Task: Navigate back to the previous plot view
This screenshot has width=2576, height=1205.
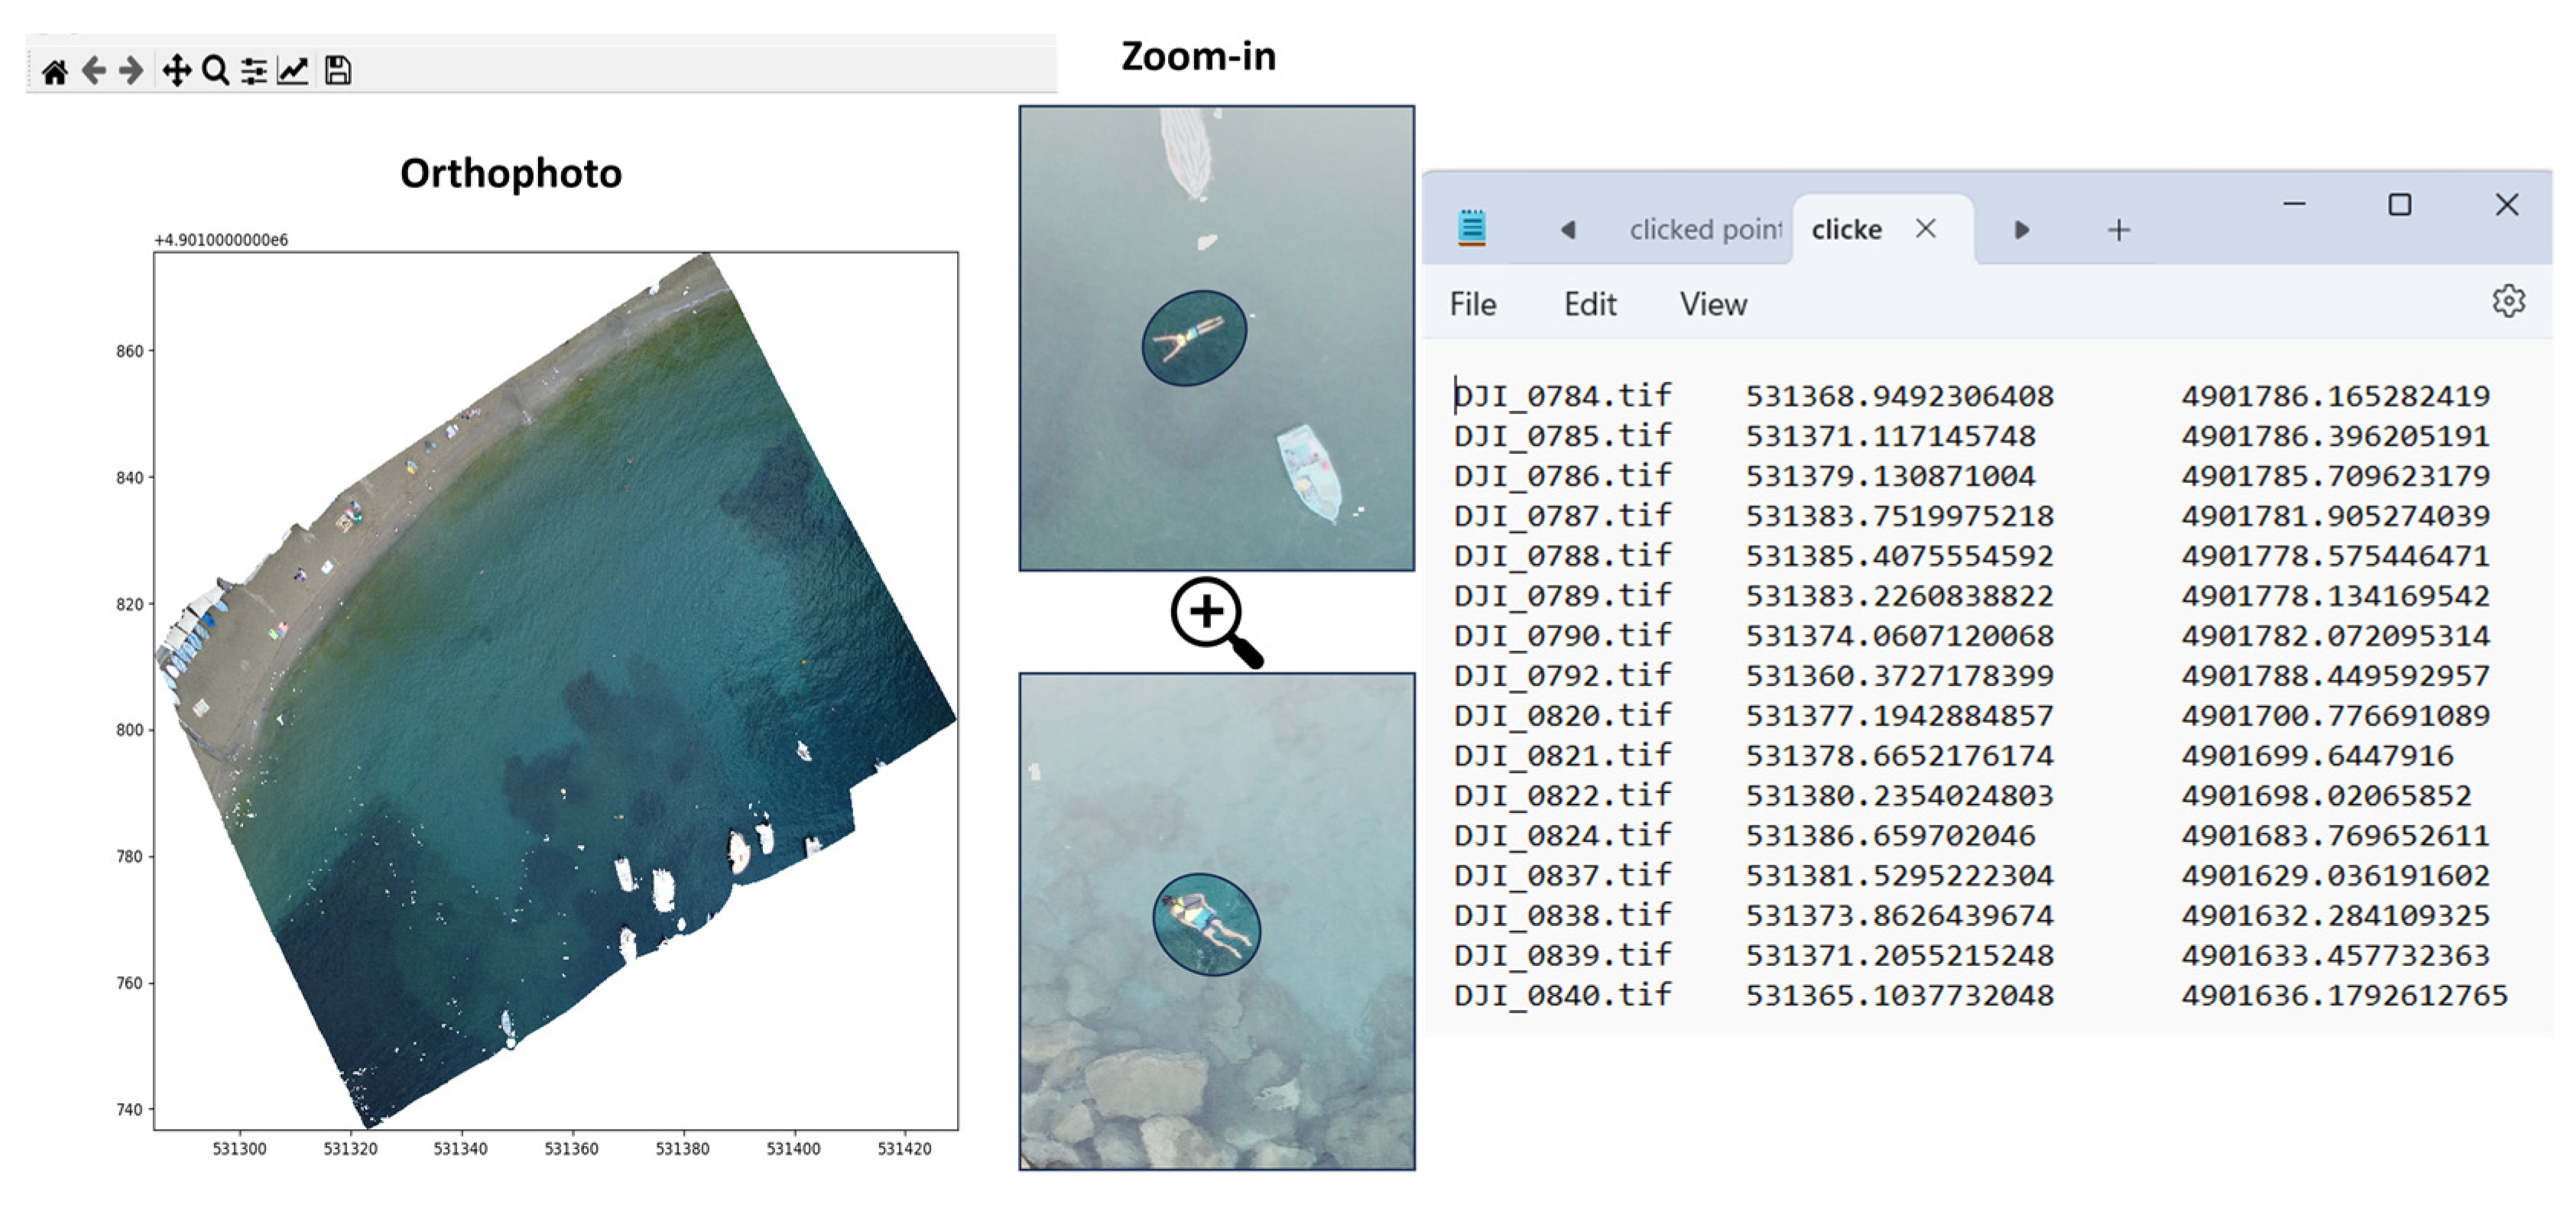Action: (93, 70)
